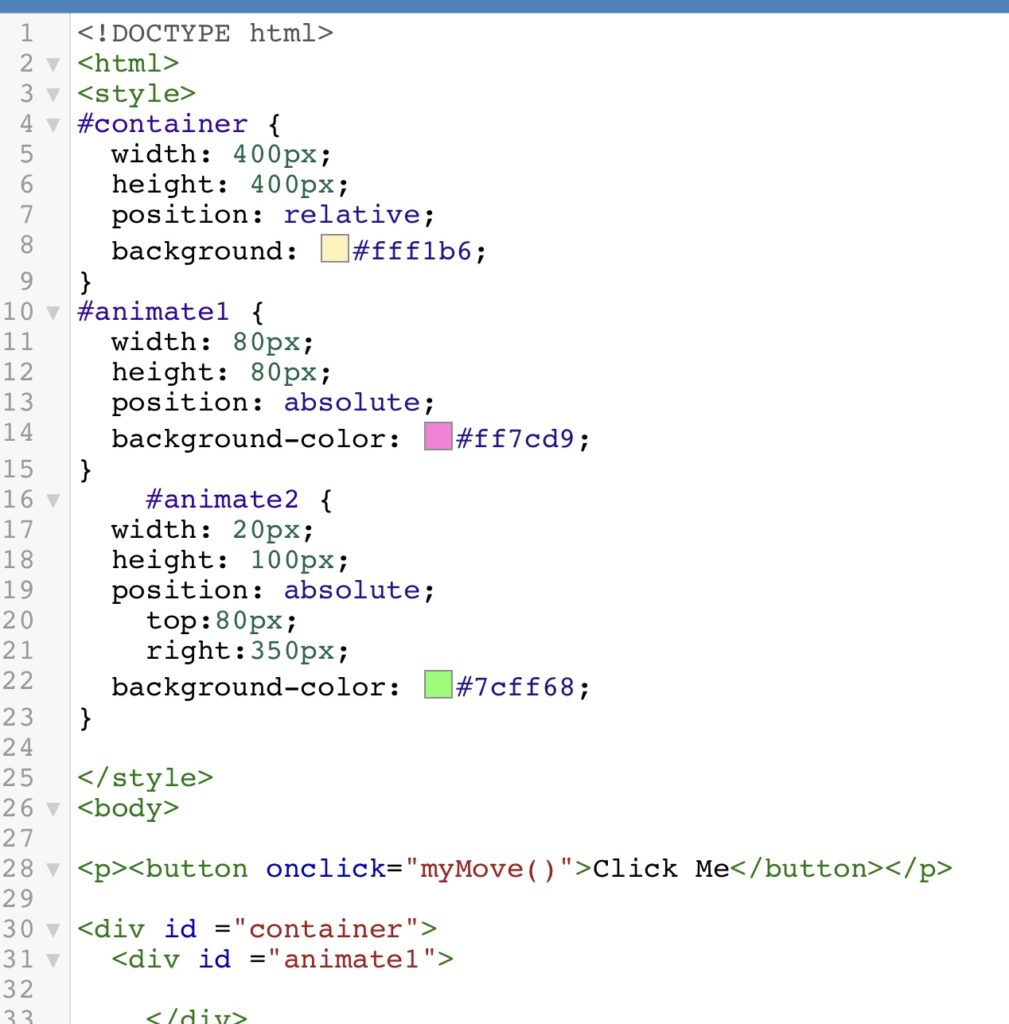1009x1024 pixels.
Task: Open the #fff1b6 cream color swatch
Action: click(334, 249)
